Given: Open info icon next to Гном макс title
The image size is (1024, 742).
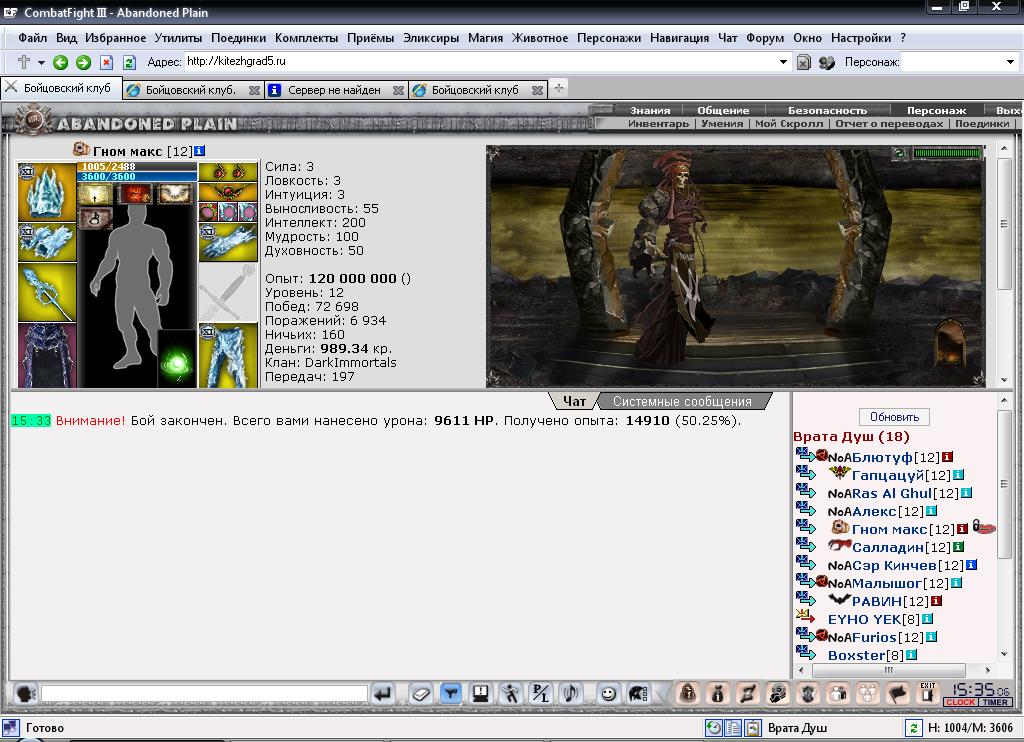Looking at the screenshot, I should coord(200,151).
